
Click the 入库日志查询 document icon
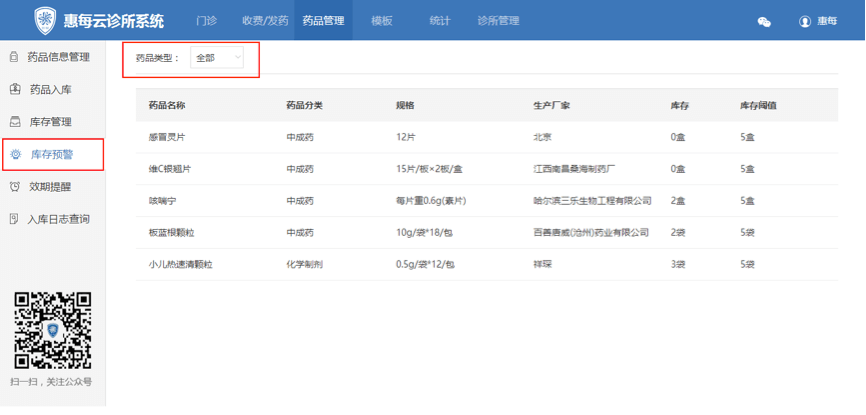[x=14, y=219]
